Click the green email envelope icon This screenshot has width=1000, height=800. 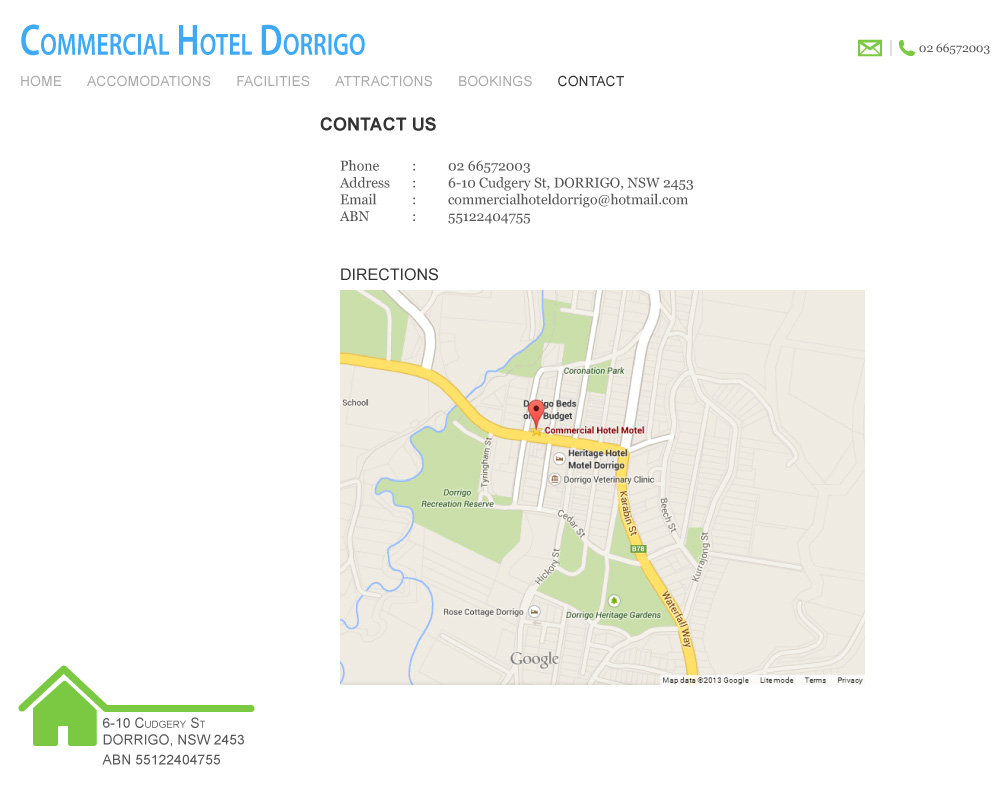870,48
